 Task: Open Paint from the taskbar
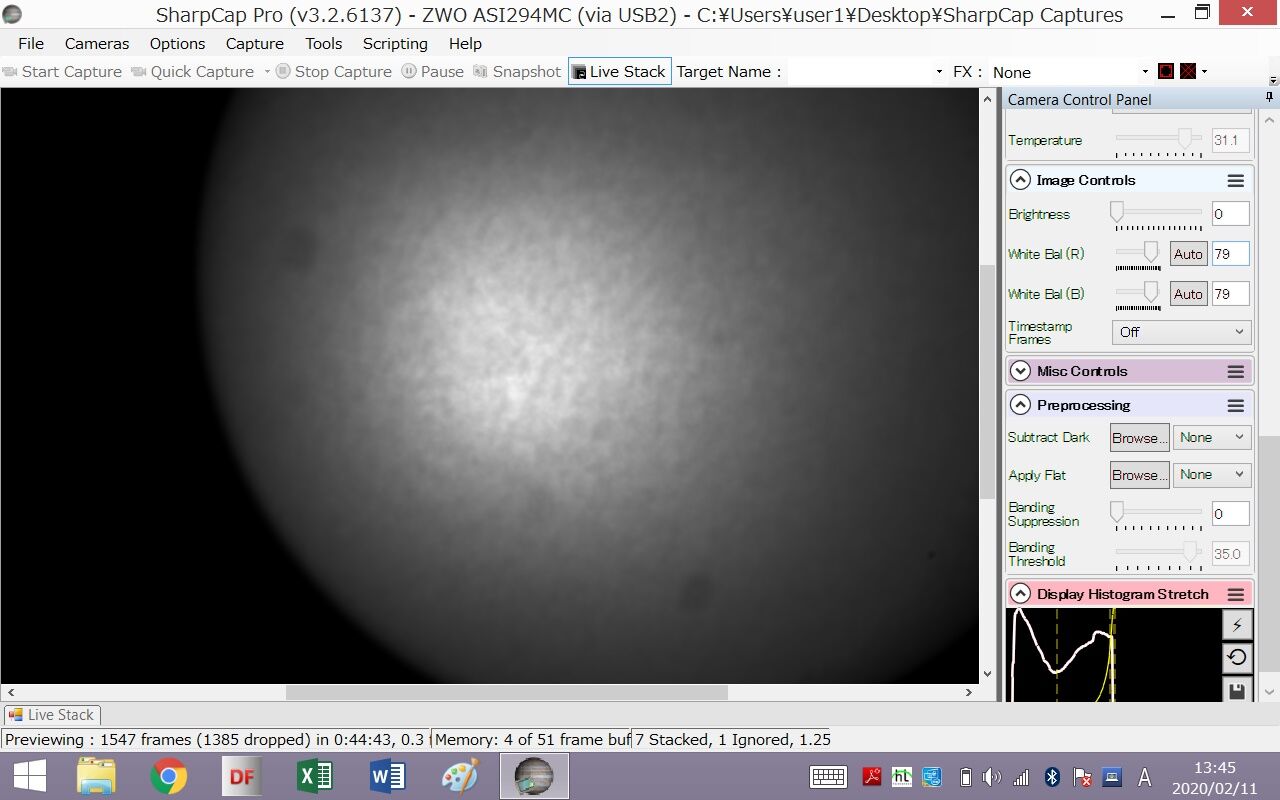(460, 776)
